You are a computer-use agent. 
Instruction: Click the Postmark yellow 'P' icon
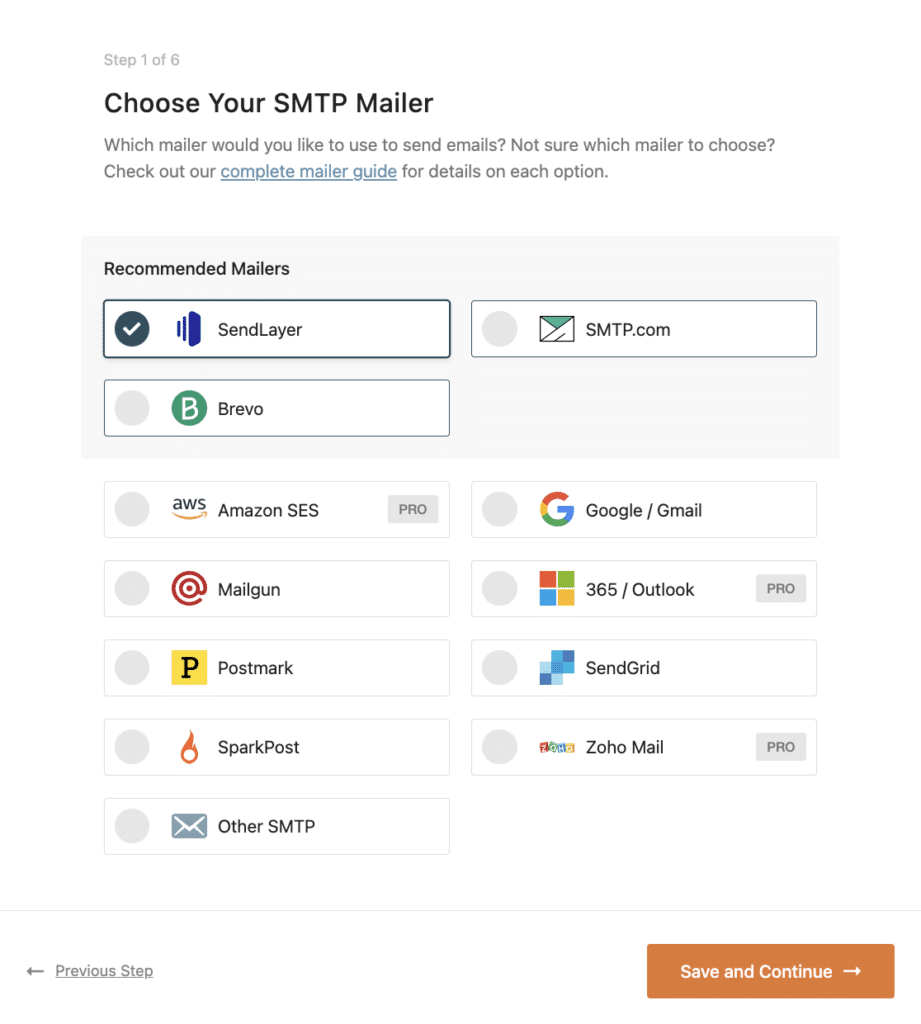click(189, 668)
